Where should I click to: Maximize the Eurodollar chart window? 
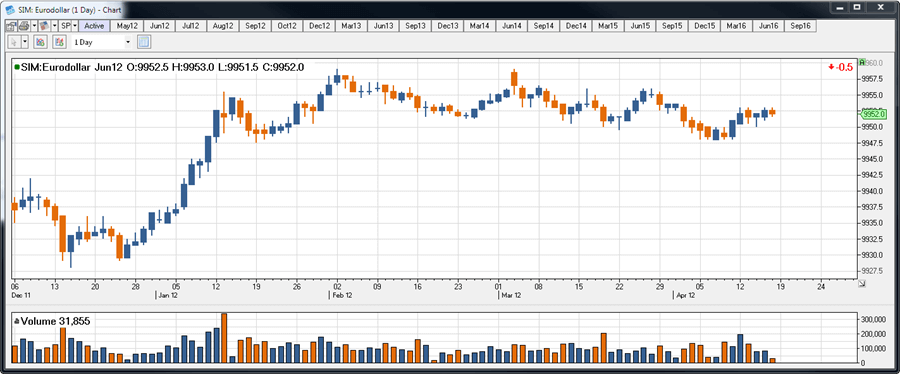click(x=856, y=7)
